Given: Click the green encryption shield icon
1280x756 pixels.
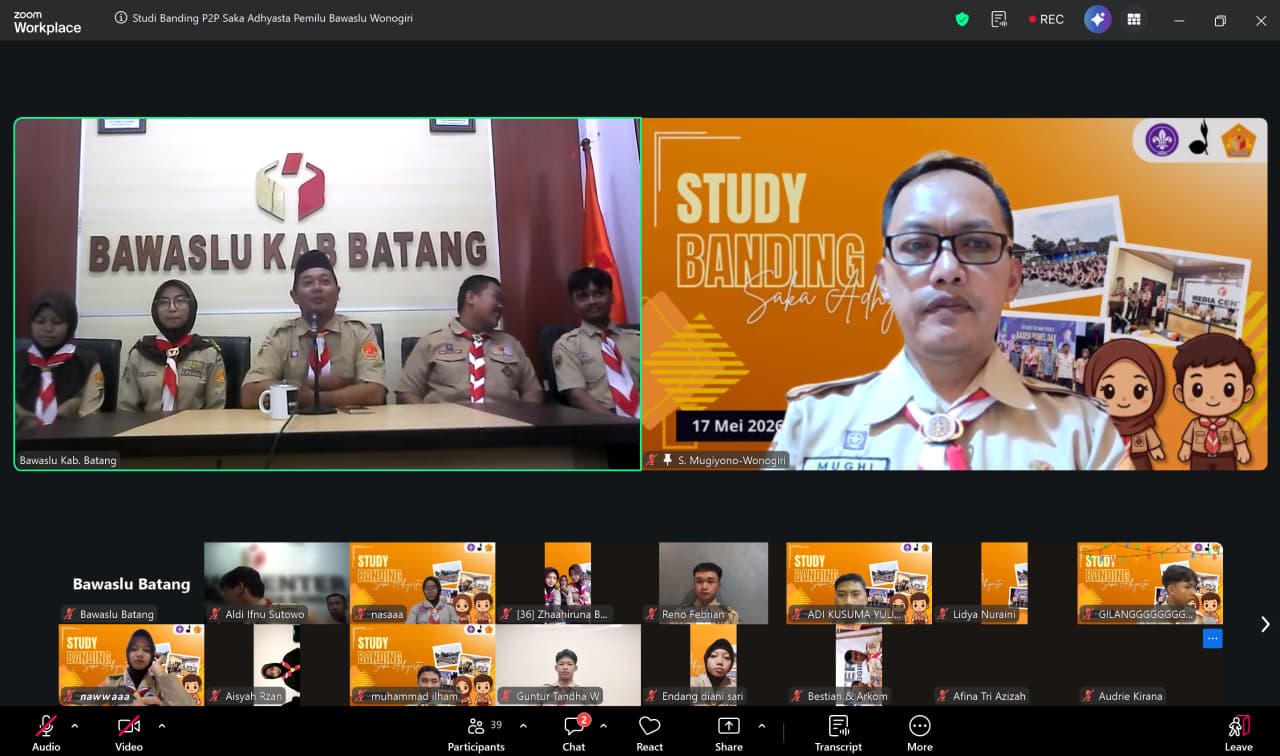Looking at the screenshot, I should click(x=962, y=19).
